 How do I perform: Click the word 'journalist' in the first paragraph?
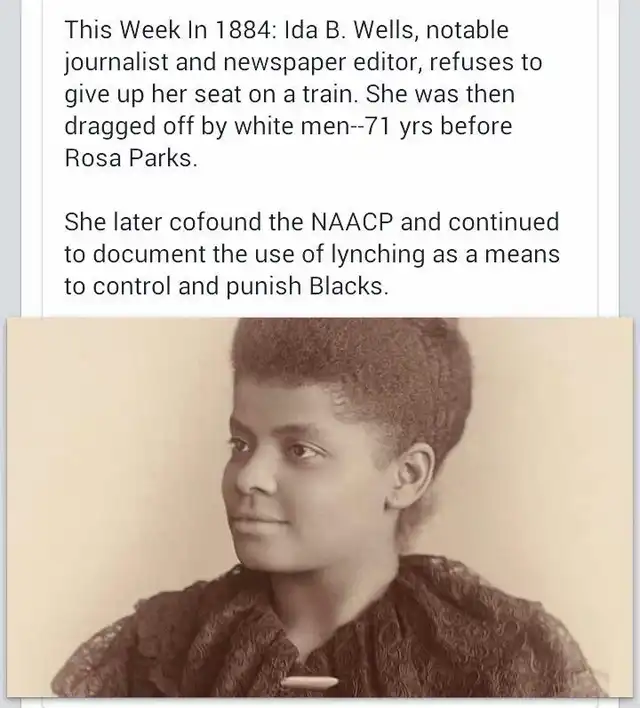pyautogui.click(x=116, y=63)
